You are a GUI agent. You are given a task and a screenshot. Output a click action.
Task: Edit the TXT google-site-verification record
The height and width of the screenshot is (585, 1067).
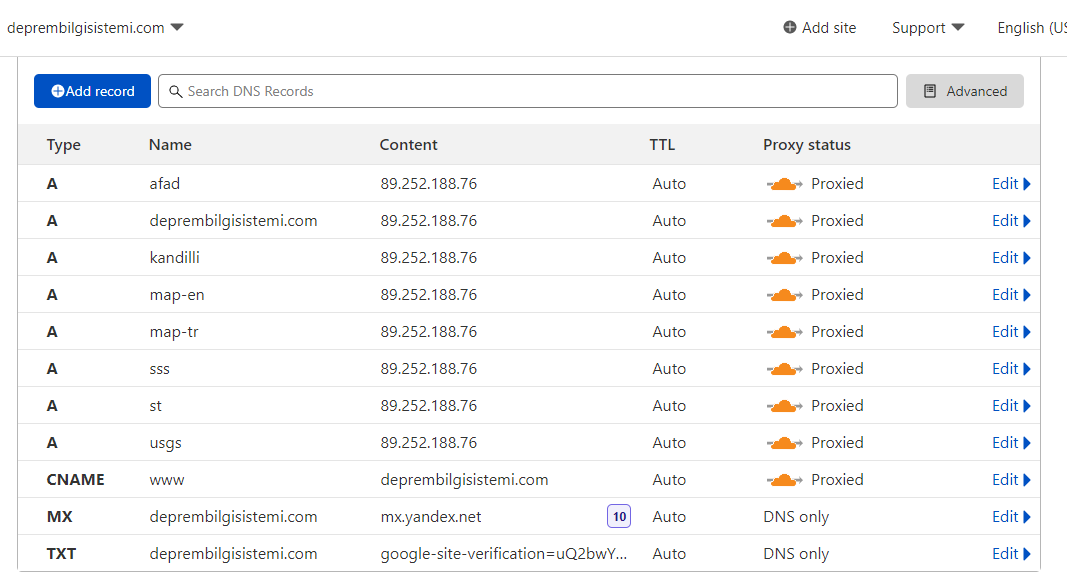point(1011,554)
